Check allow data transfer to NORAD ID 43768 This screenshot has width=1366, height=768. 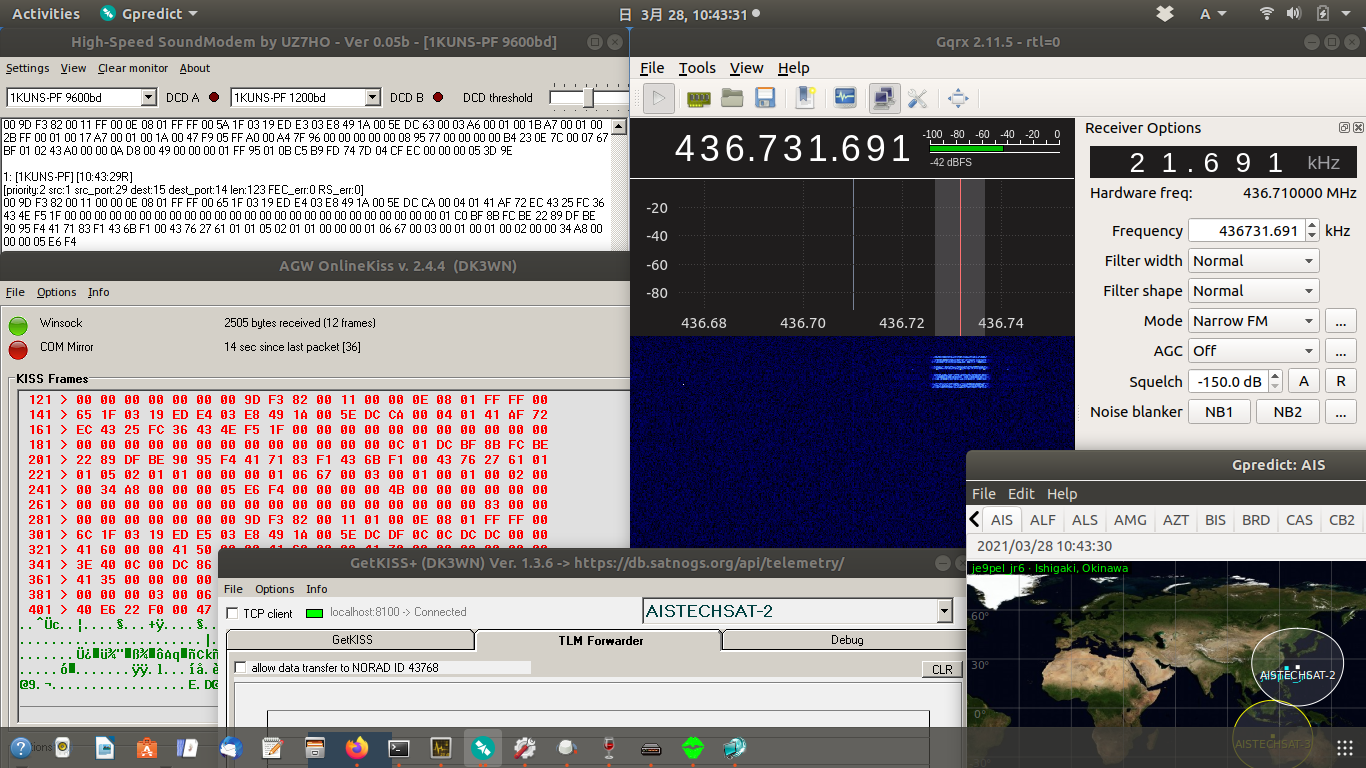coord(240,668)
